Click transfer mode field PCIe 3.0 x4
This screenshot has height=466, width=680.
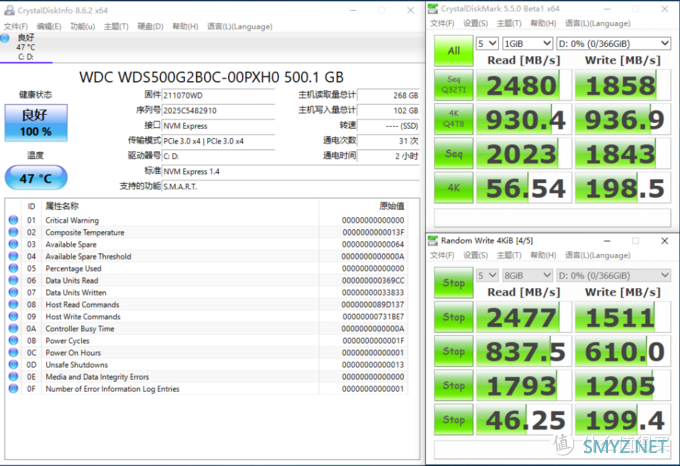(x=219, y=141)
